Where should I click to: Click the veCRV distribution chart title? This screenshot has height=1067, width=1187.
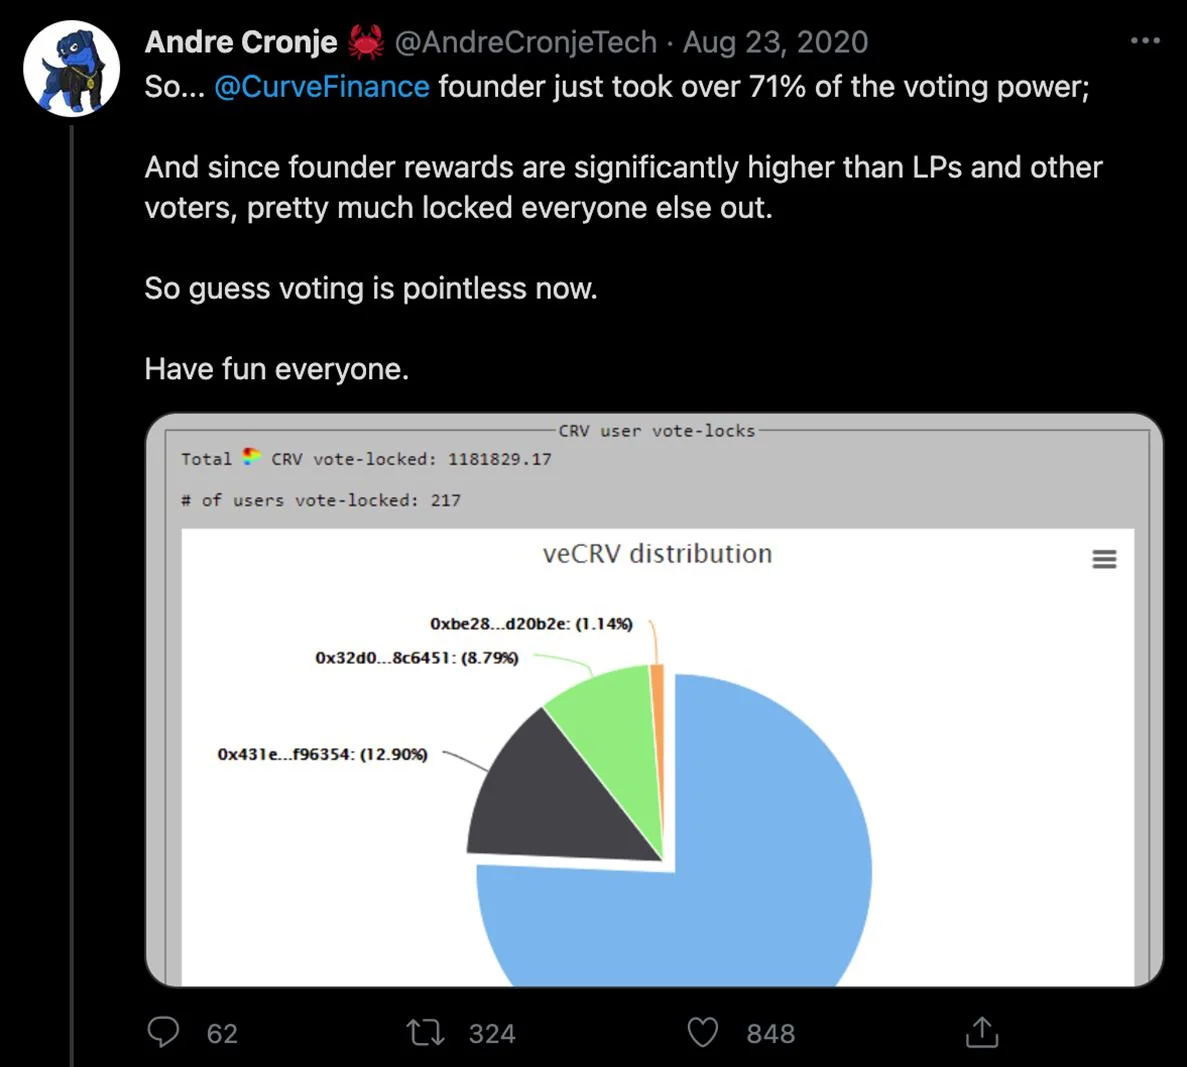pos(657,554)
